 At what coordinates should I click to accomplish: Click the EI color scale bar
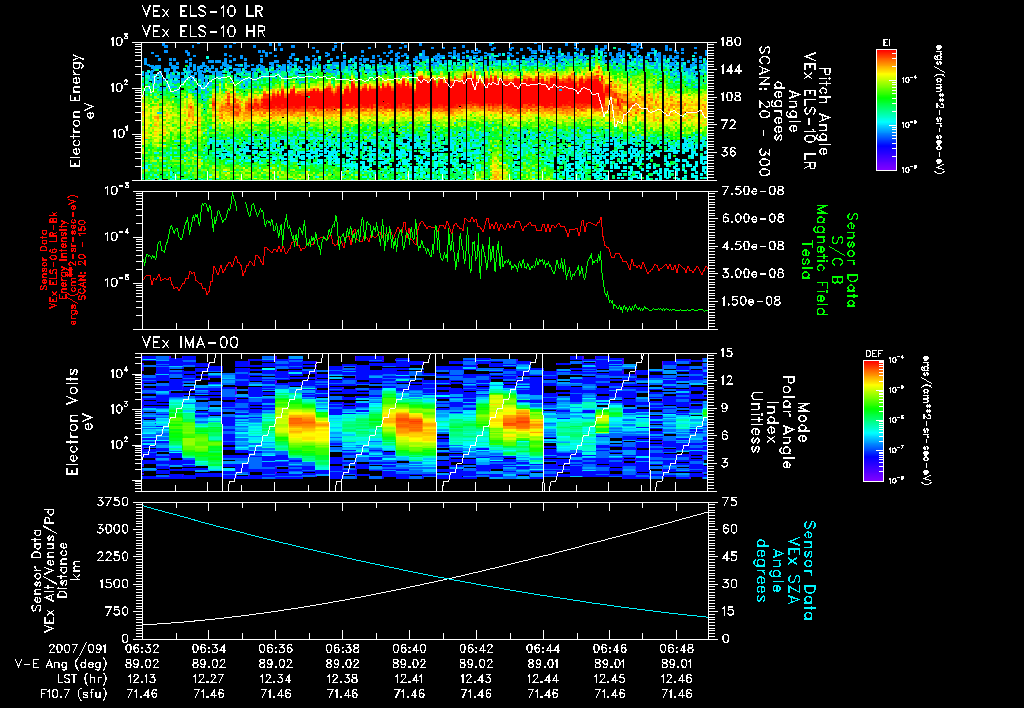(x=886, y=108)
